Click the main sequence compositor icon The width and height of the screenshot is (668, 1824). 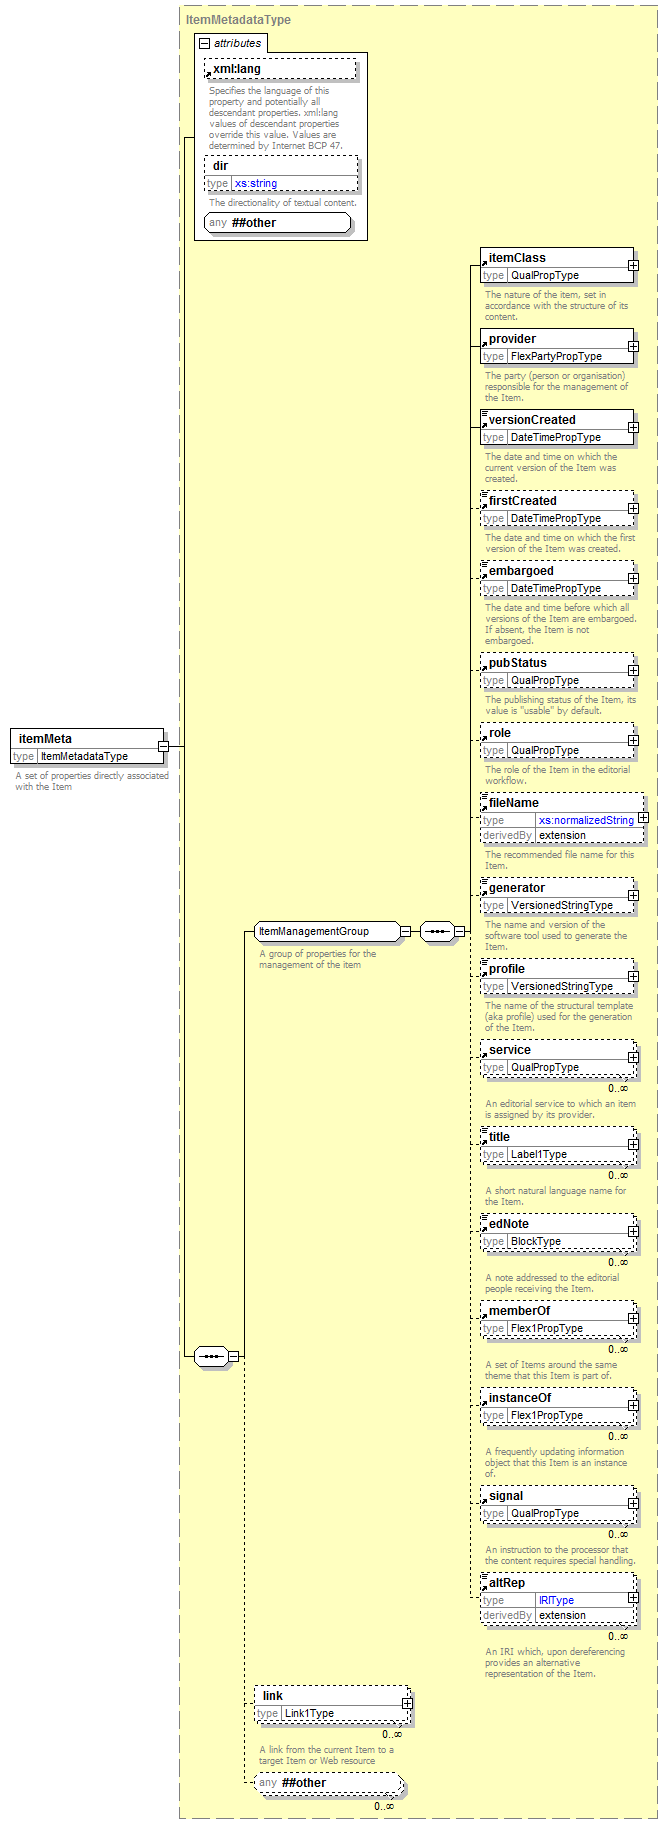pyautogui.click(x=211, y=1356)
